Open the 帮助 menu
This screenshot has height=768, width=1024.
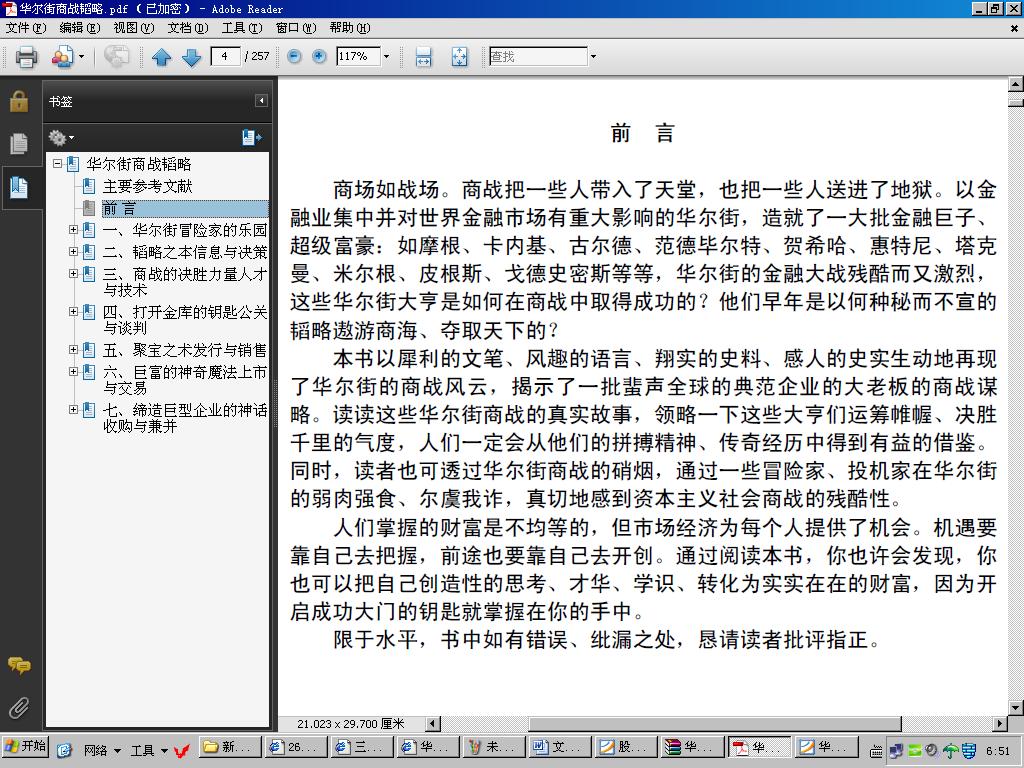pos(349,28)
